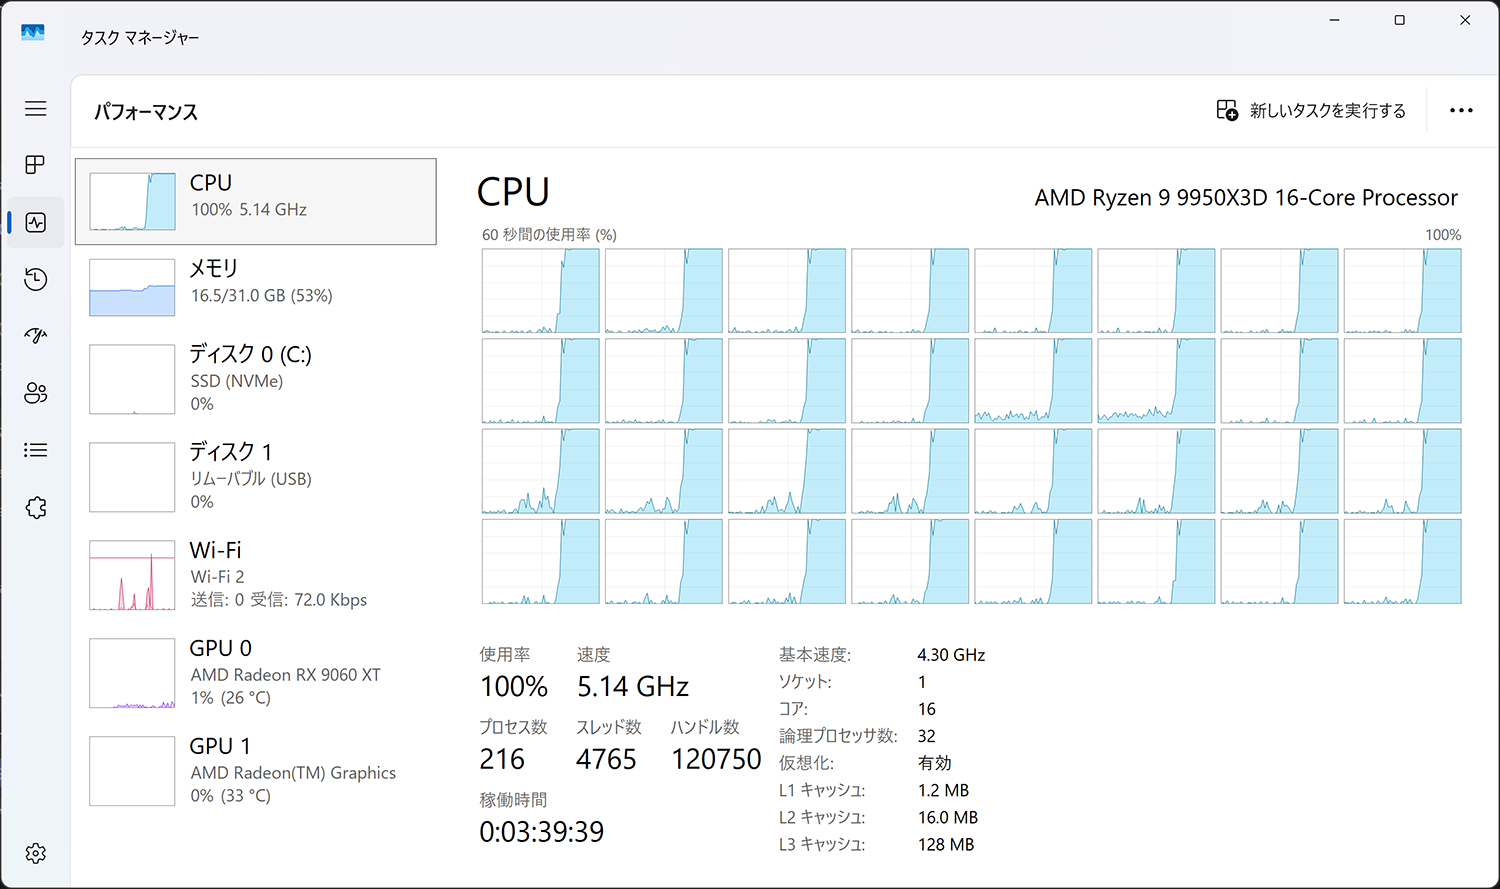Screen dimensions: 1500x889
Task: Open the Details list icon
Action: coord(36,450)
